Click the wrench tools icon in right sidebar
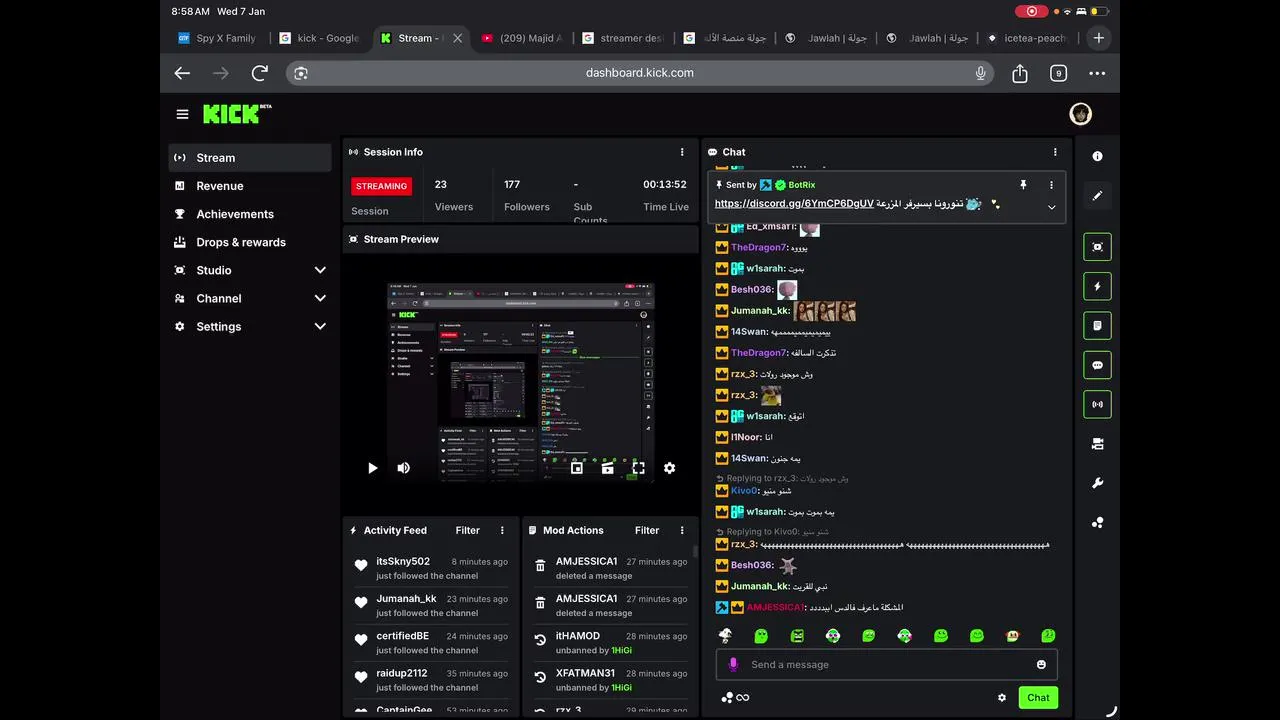The height and width of the screenshot is (720, 1280). coord(1097,484)
